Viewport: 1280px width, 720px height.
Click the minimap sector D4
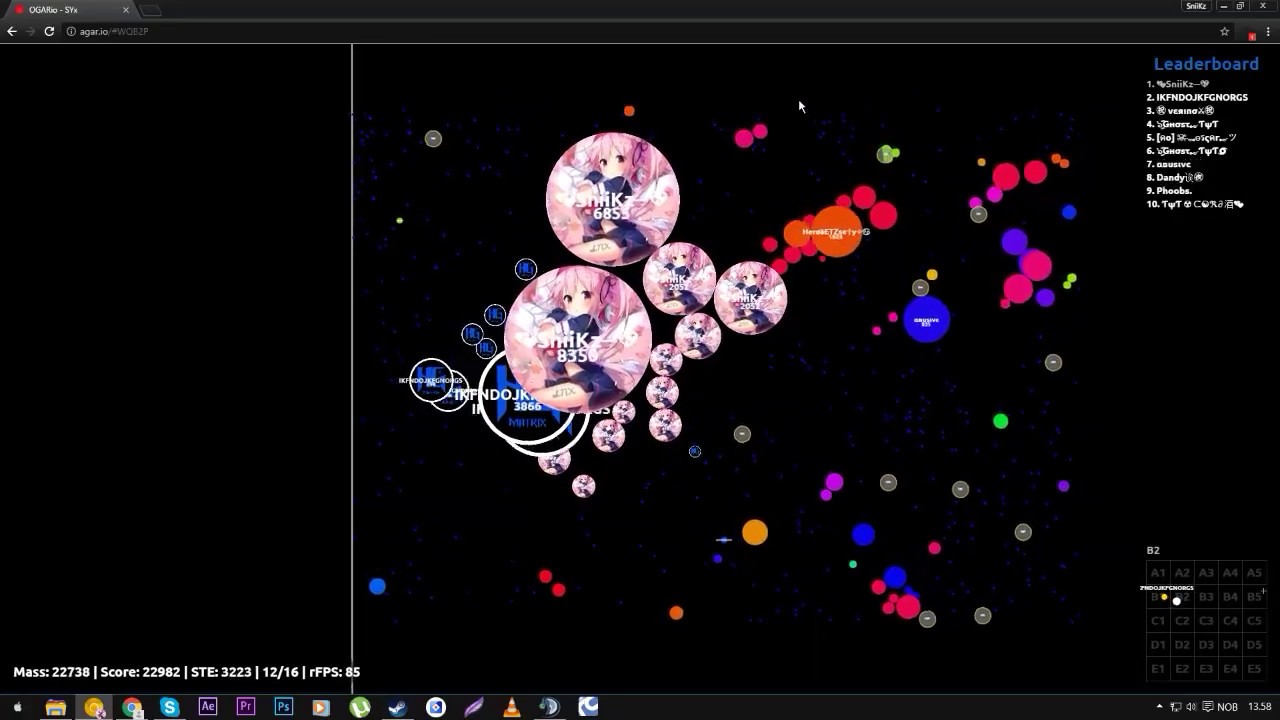coord(1230,645)
